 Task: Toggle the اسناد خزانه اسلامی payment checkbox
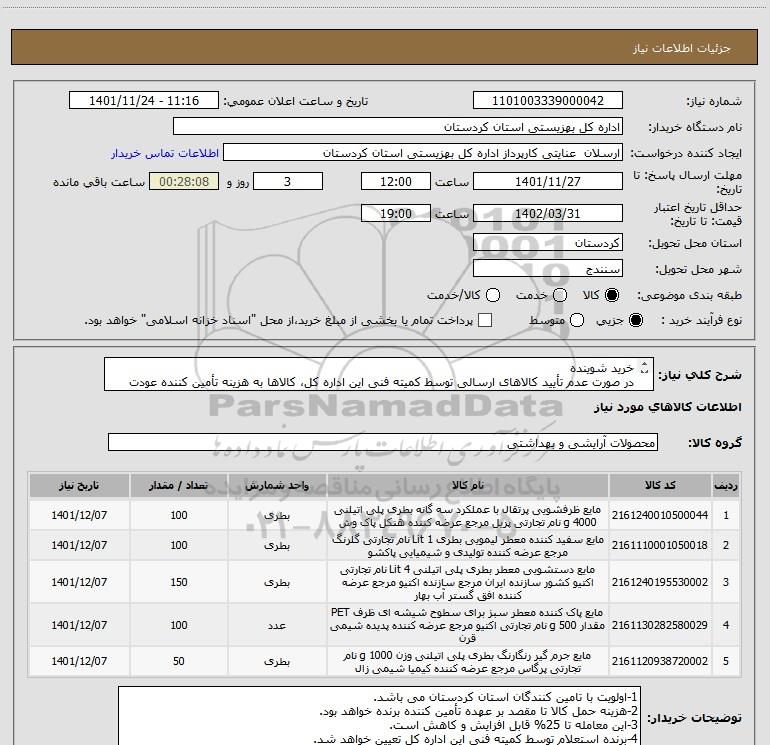click(485, 320)
